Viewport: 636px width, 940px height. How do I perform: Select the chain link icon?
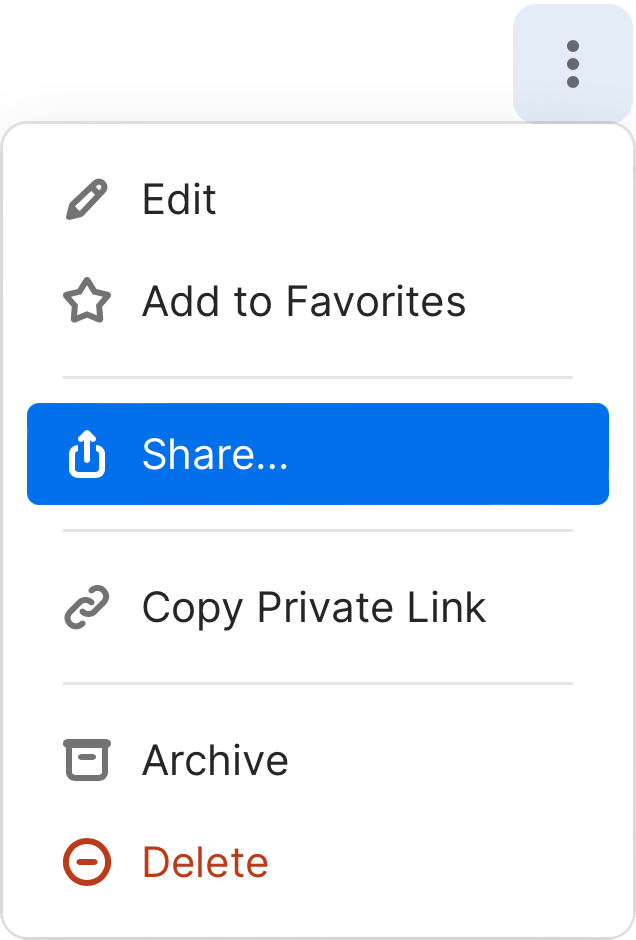(87, 607)
